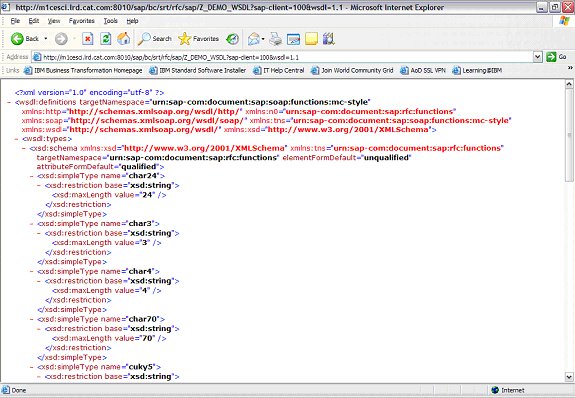This screenshot has height=398, width=575.
Task: Click the Done status page icon
Action: click(x=6, y=390)
